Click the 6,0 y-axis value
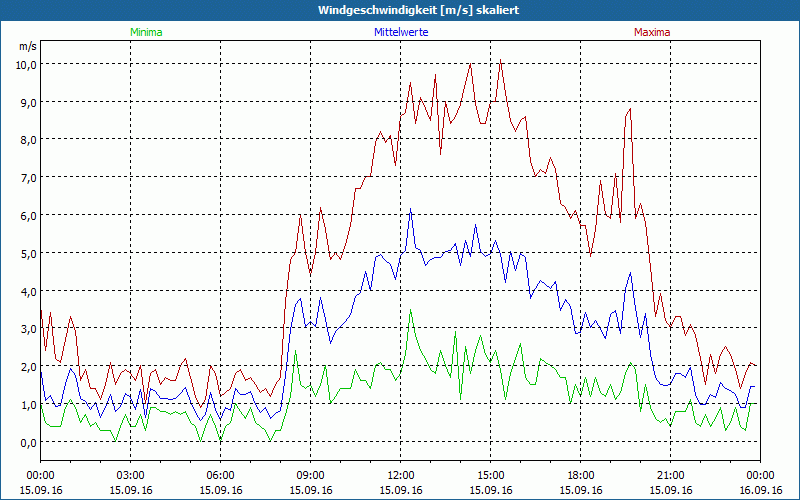The height and width of the screenshot is (500, 800). click(29, 215)
